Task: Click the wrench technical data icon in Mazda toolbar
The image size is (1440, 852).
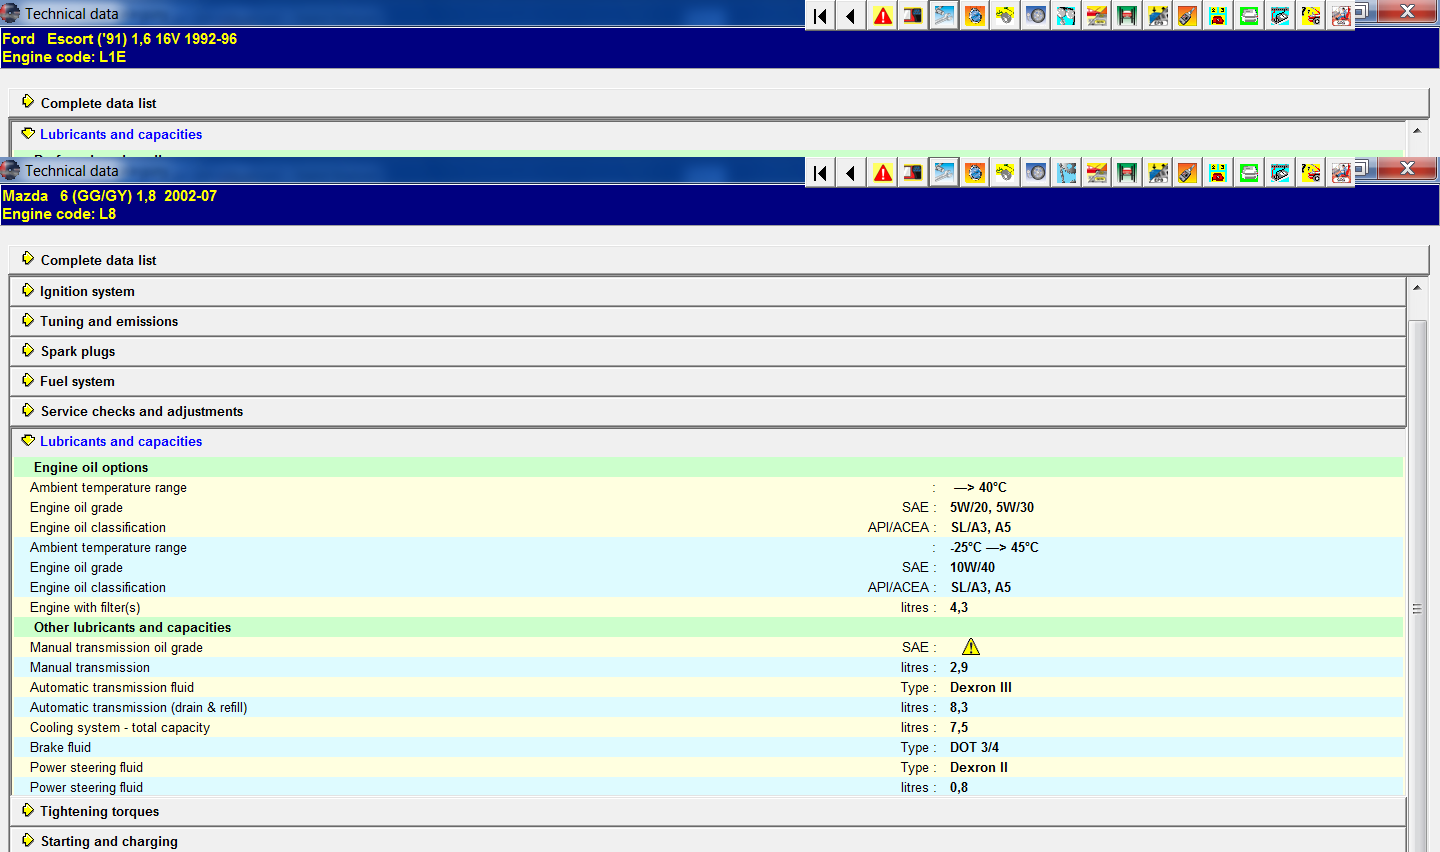Action: [944, 173]
